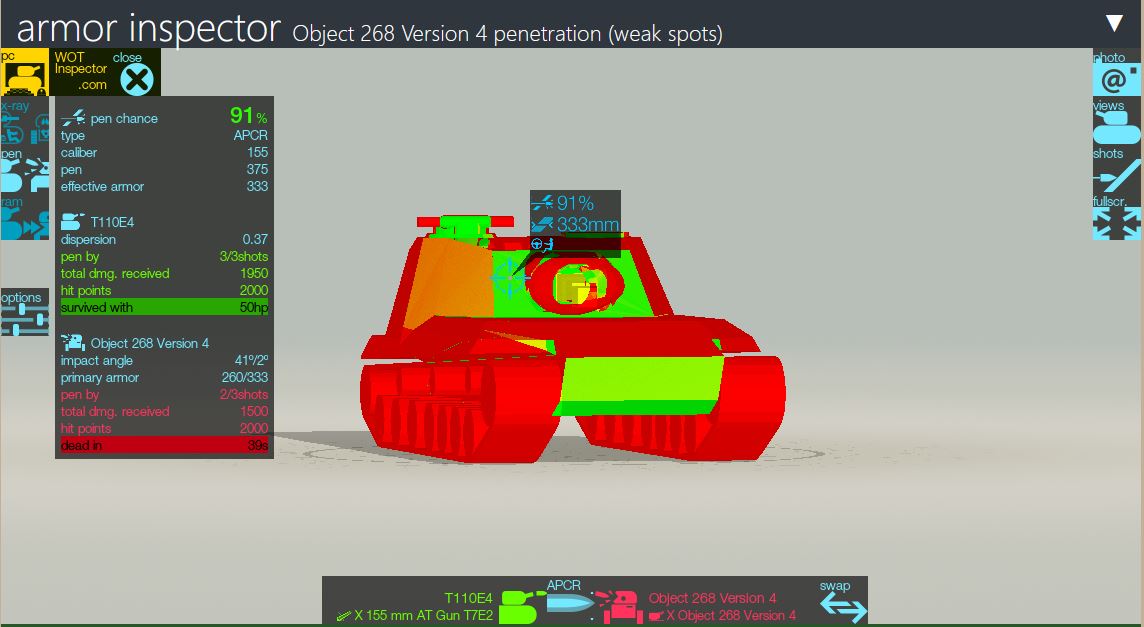Open the options sliders panel
Viewport: 1144px width, 627px height.
(x=24, y=312)
